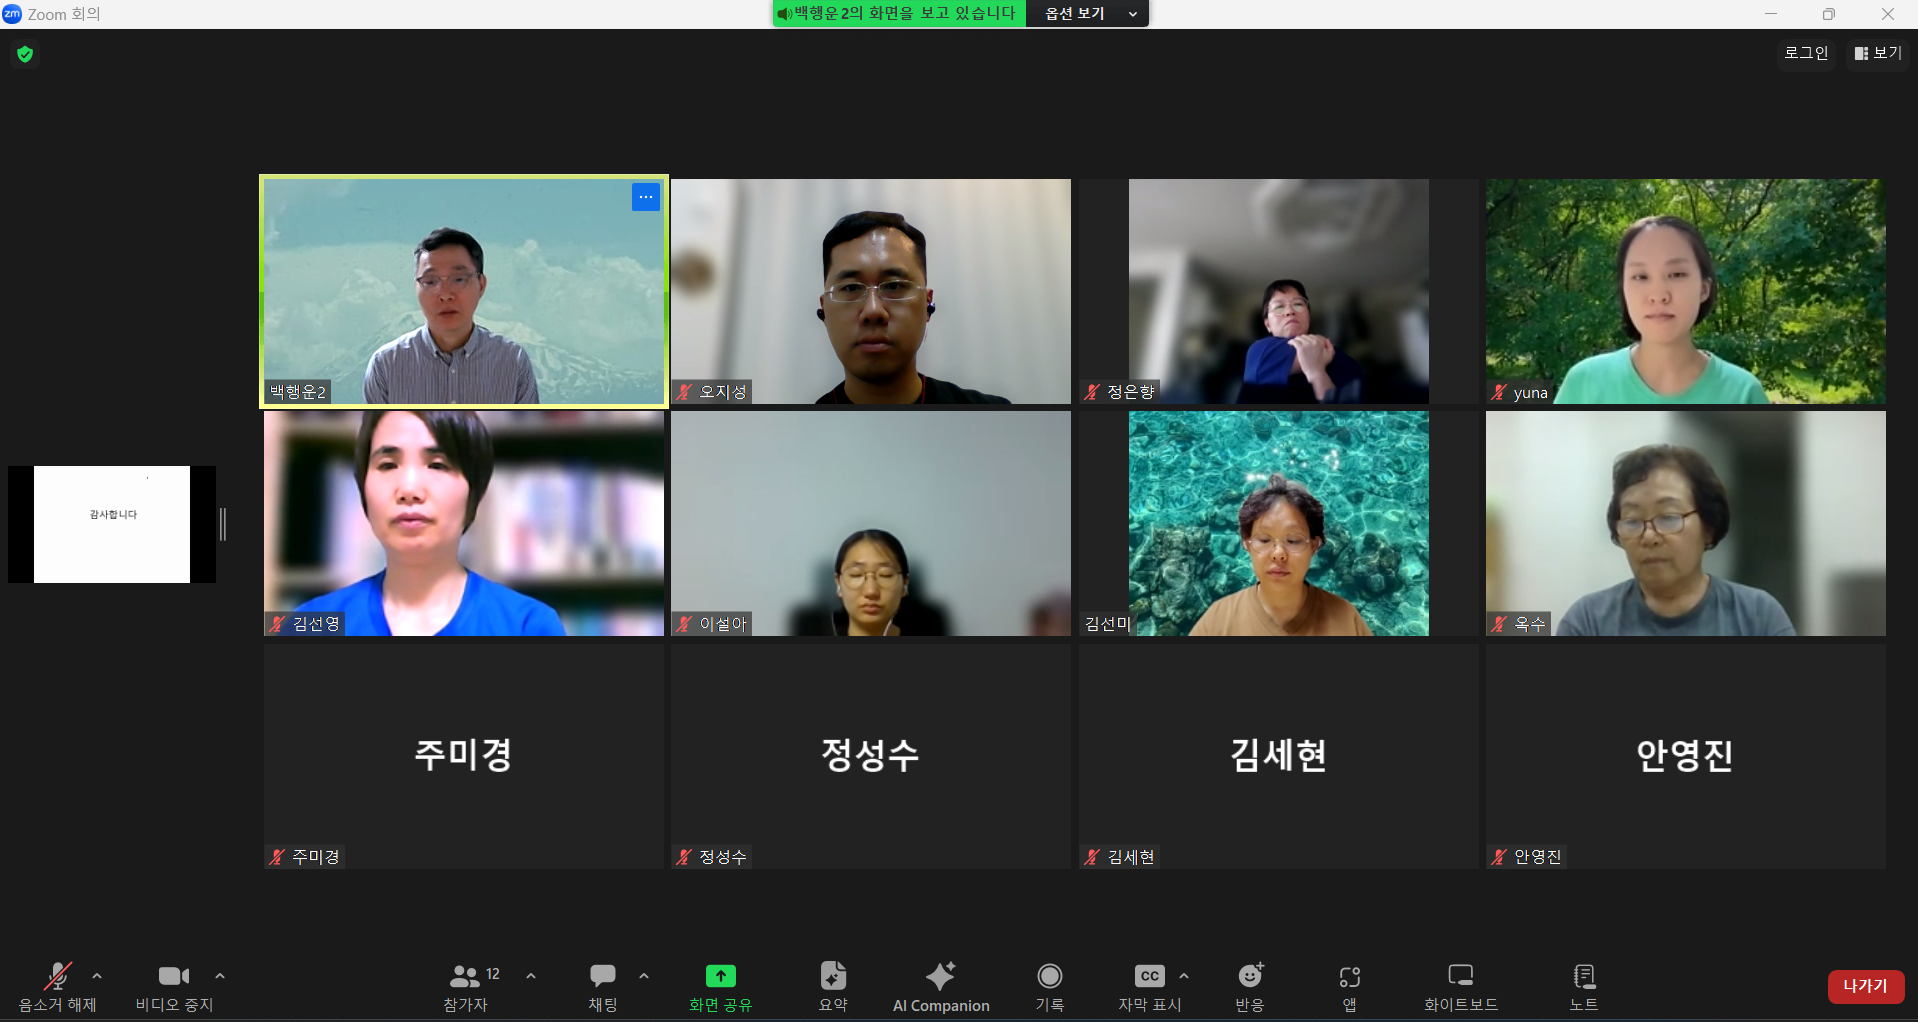Select 이설아 video tile

point(871,523)
